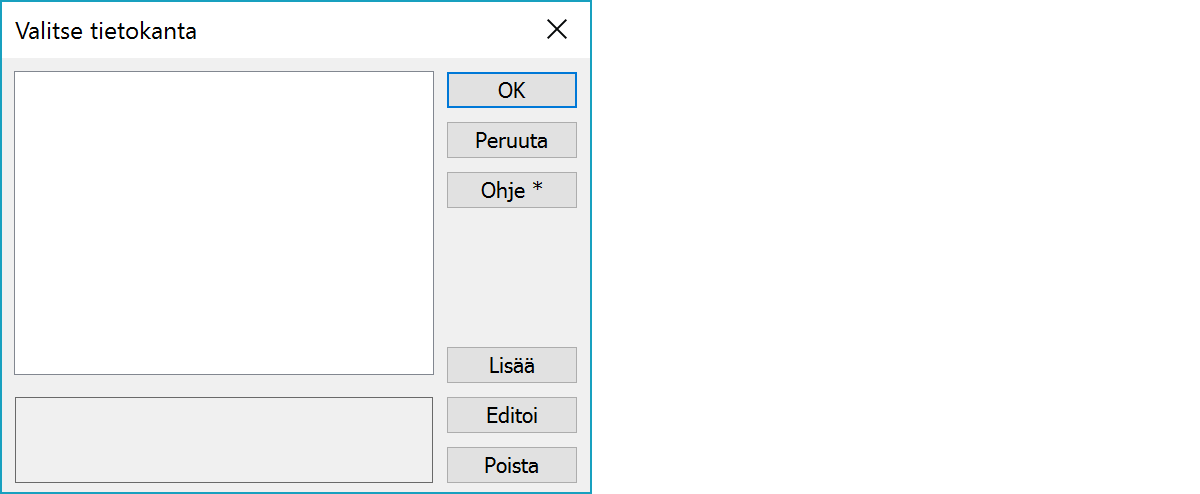Hit the Editoi button
1200x494 pixels.
click(511, 415)
